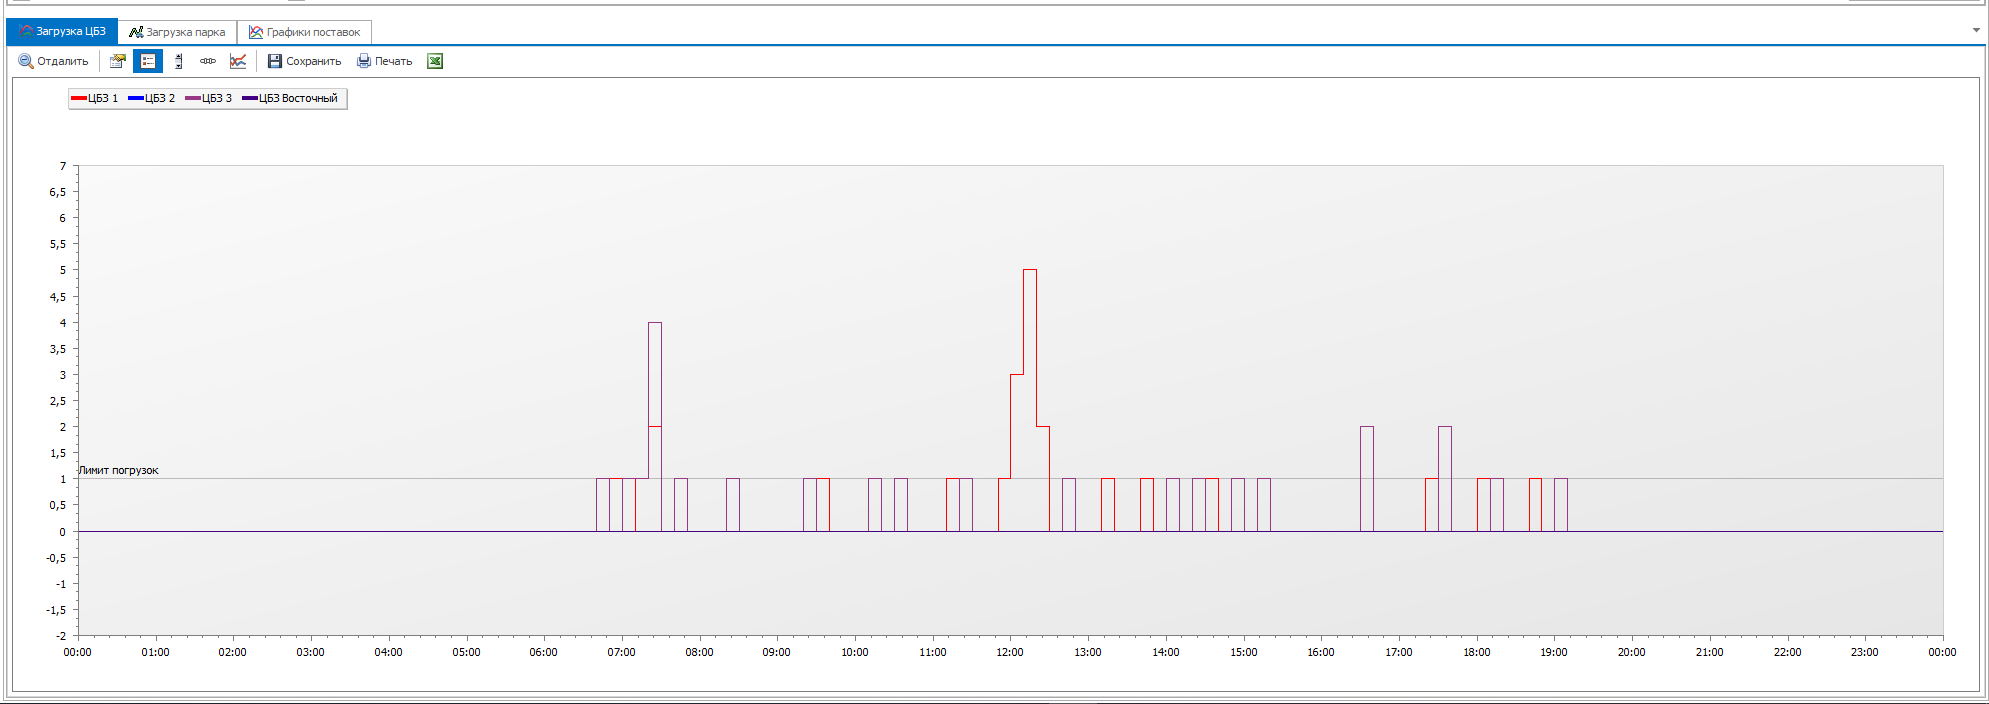1989x704 pixels.
Task: Click ЦБЗ 1 red legend swatch
Action: [x=79, y=99]
